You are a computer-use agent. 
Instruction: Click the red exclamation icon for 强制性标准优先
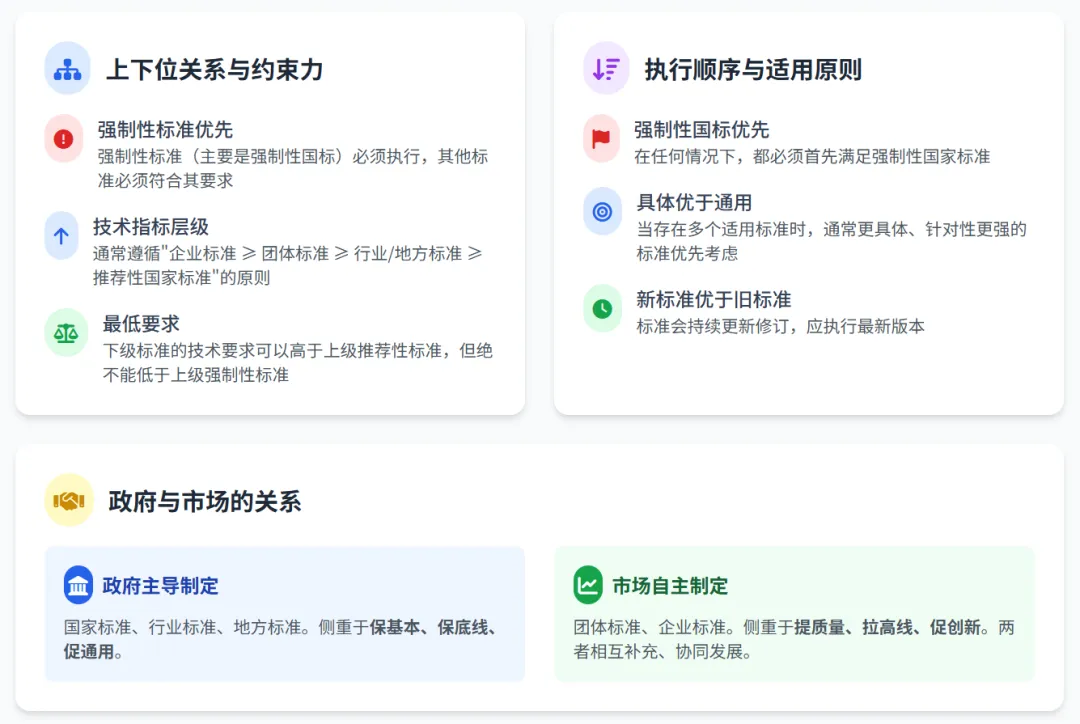pyautogui.click(x=64, y=138)
